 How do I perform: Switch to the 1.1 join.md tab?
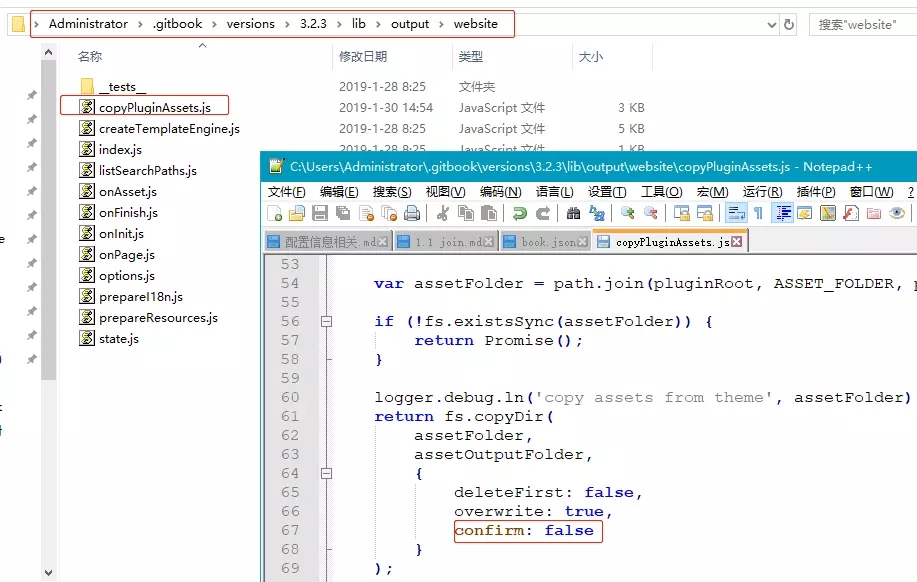pyautogui.click(x=449, y=242)
